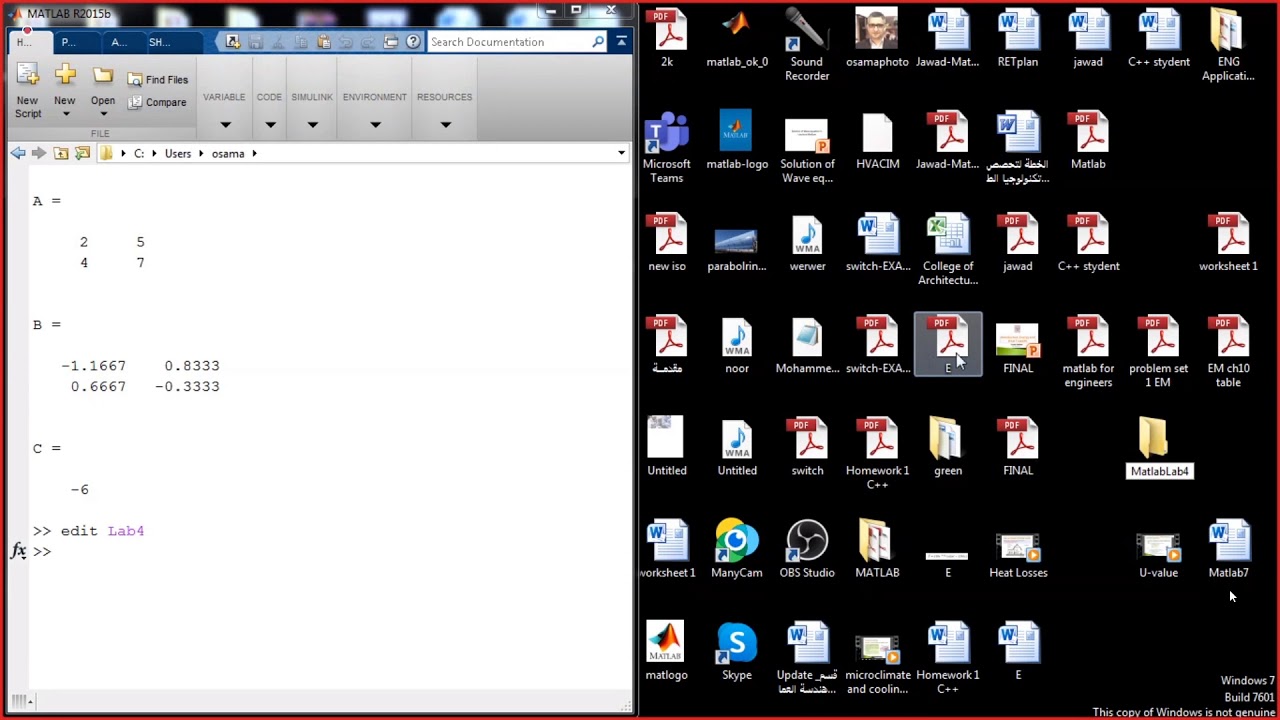
Task: Click the Up One Level folder icon
Action: click(x=61, y=153)
